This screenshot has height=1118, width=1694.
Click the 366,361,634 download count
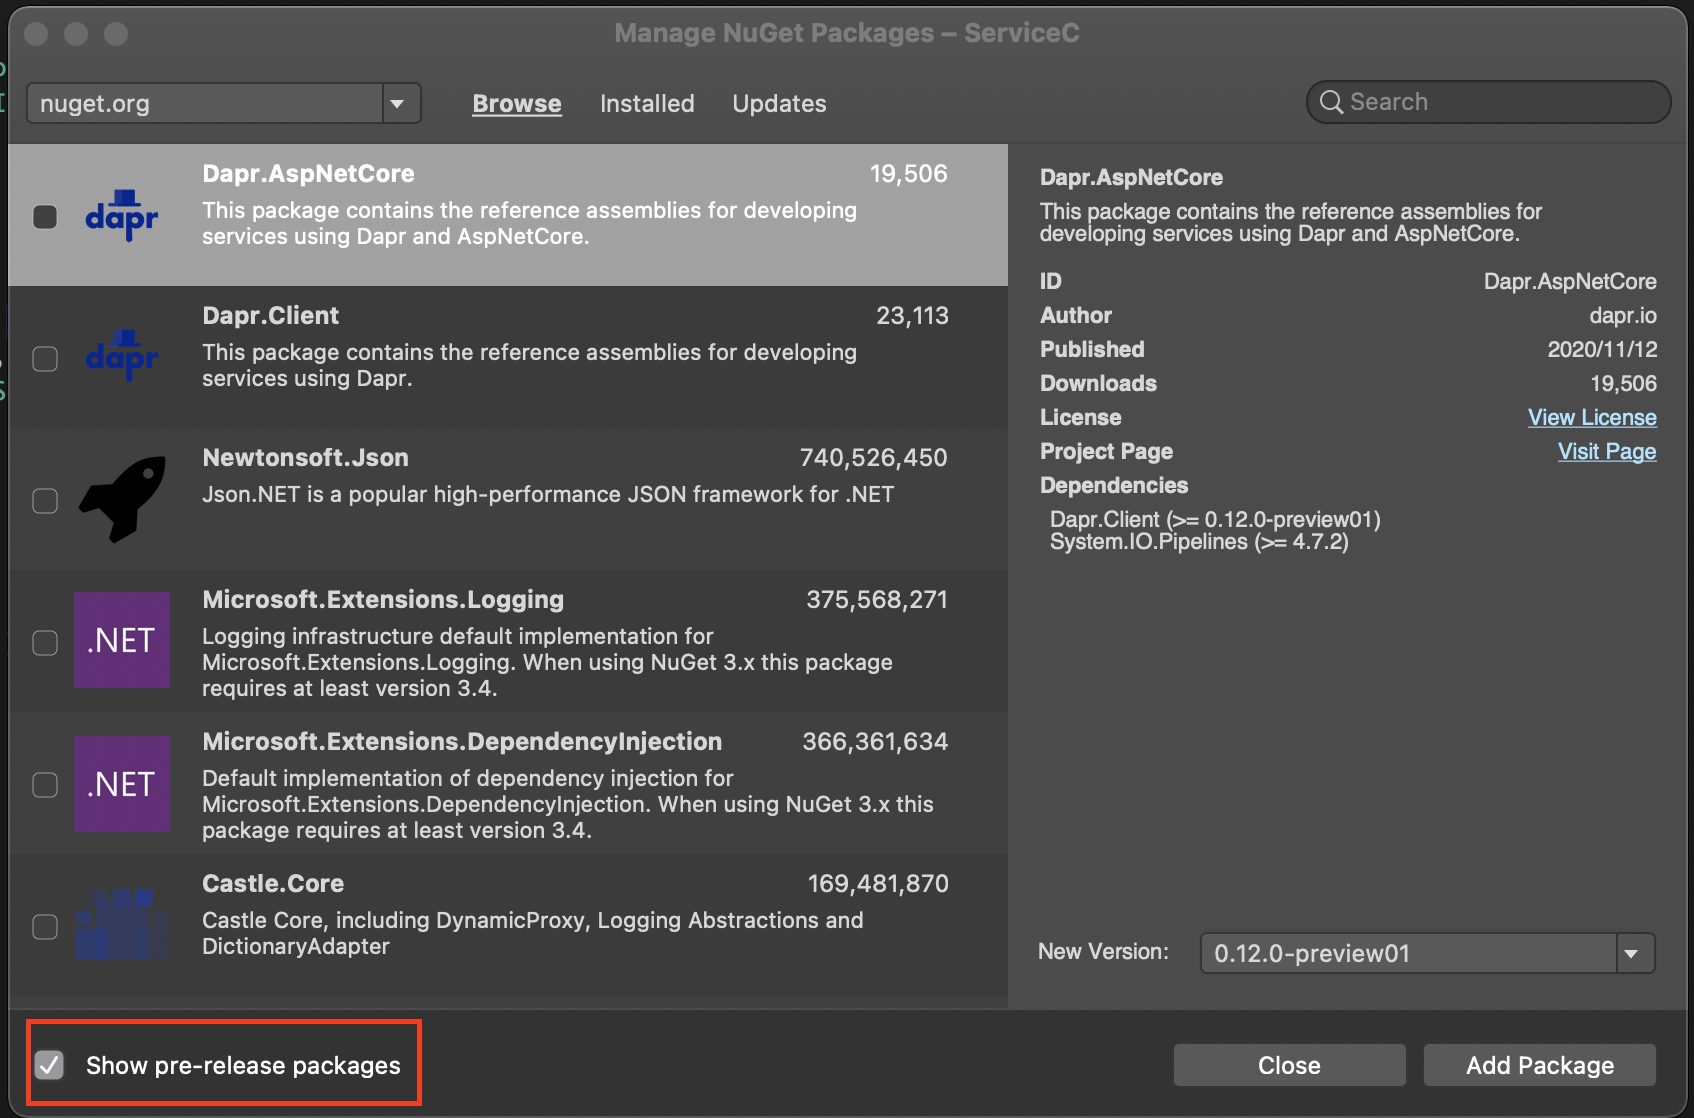(x=875, y=742)
